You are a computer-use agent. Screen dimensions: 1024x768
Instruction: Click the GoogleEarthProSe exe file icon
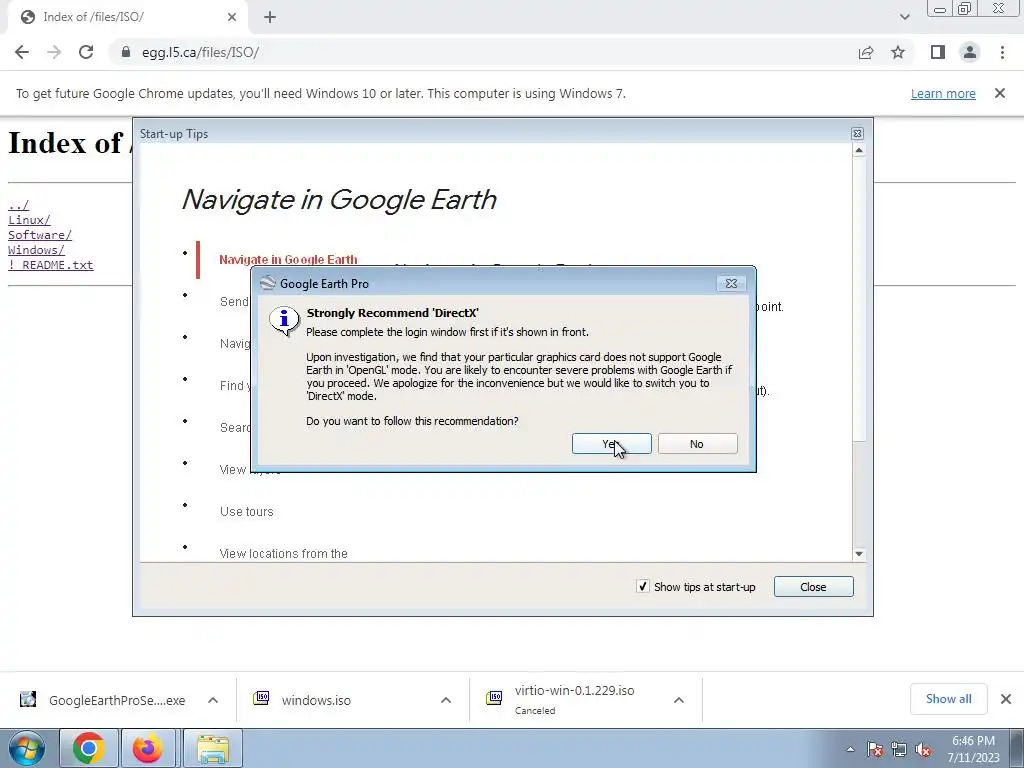pyautogui.click(x=28, y=699)
